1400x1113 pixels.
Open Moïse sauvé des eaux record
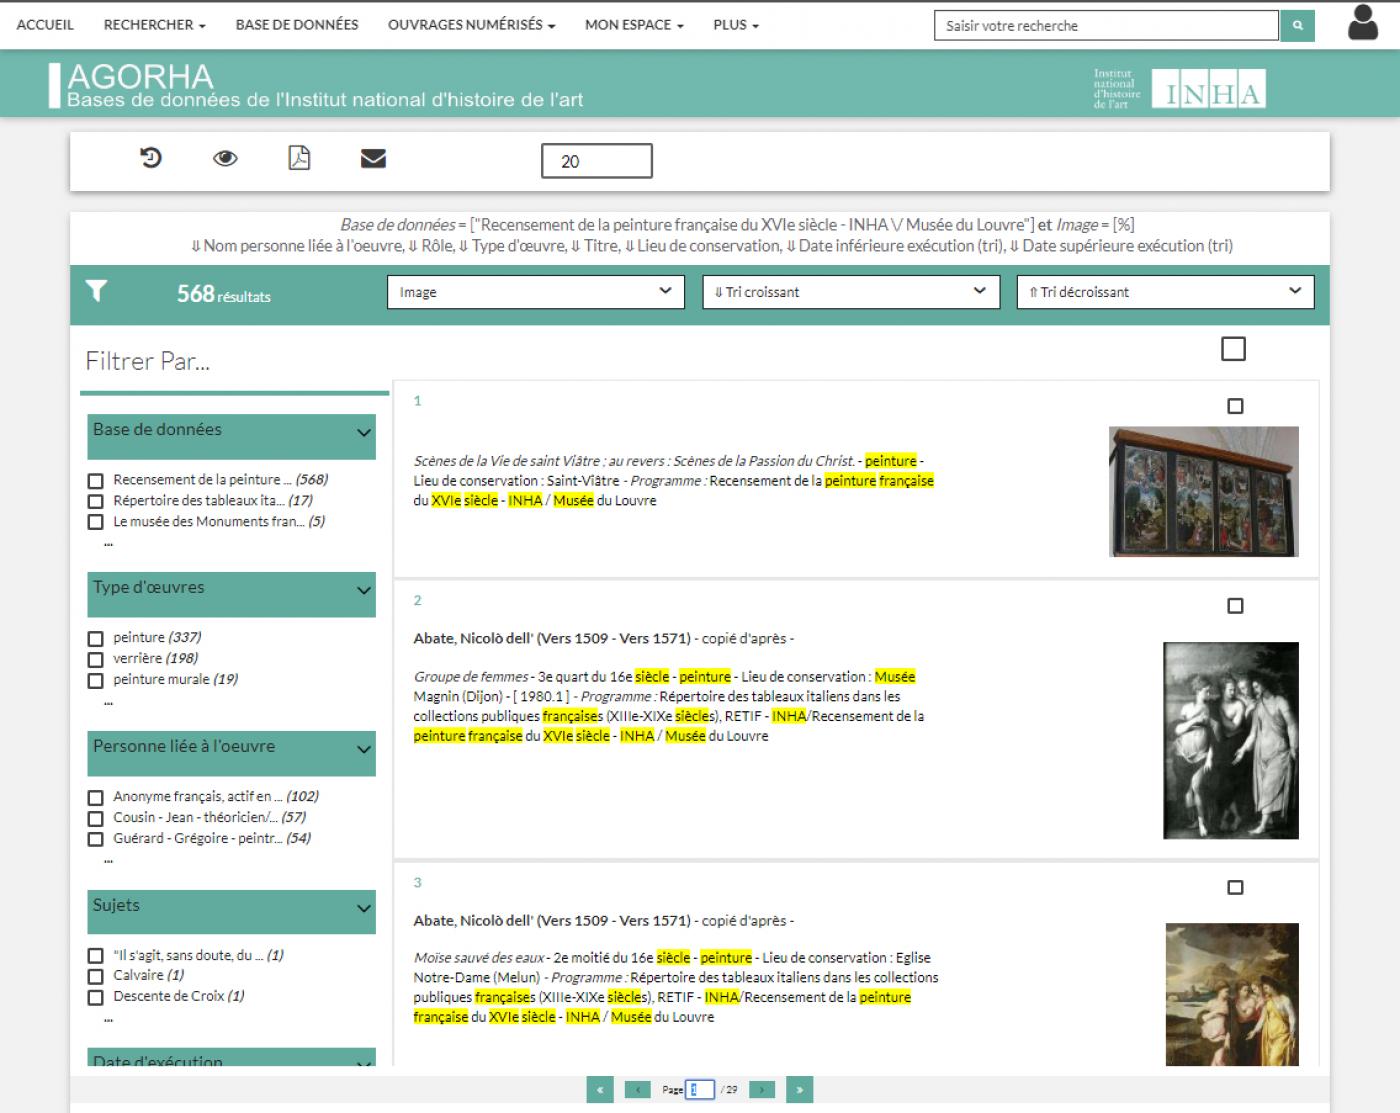(479, 958)
